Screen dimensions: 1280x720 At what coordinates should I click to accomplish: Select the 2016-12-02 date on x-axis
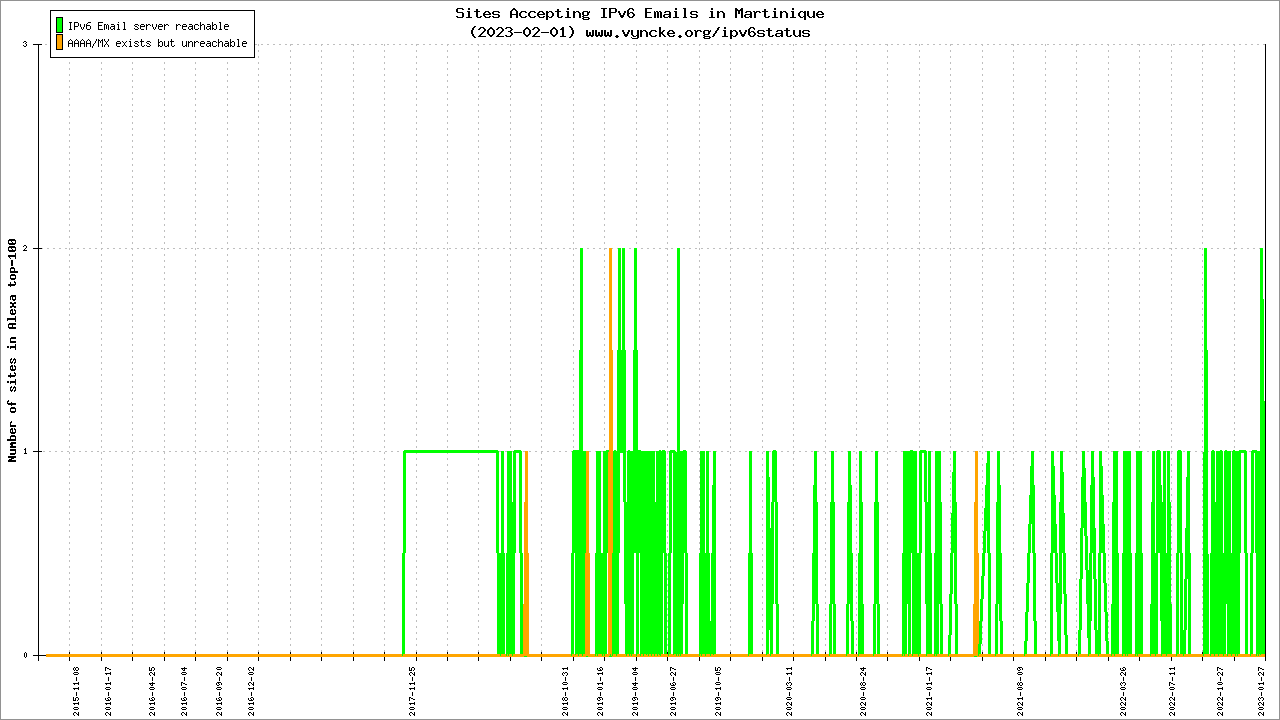[x=252, y=691]
